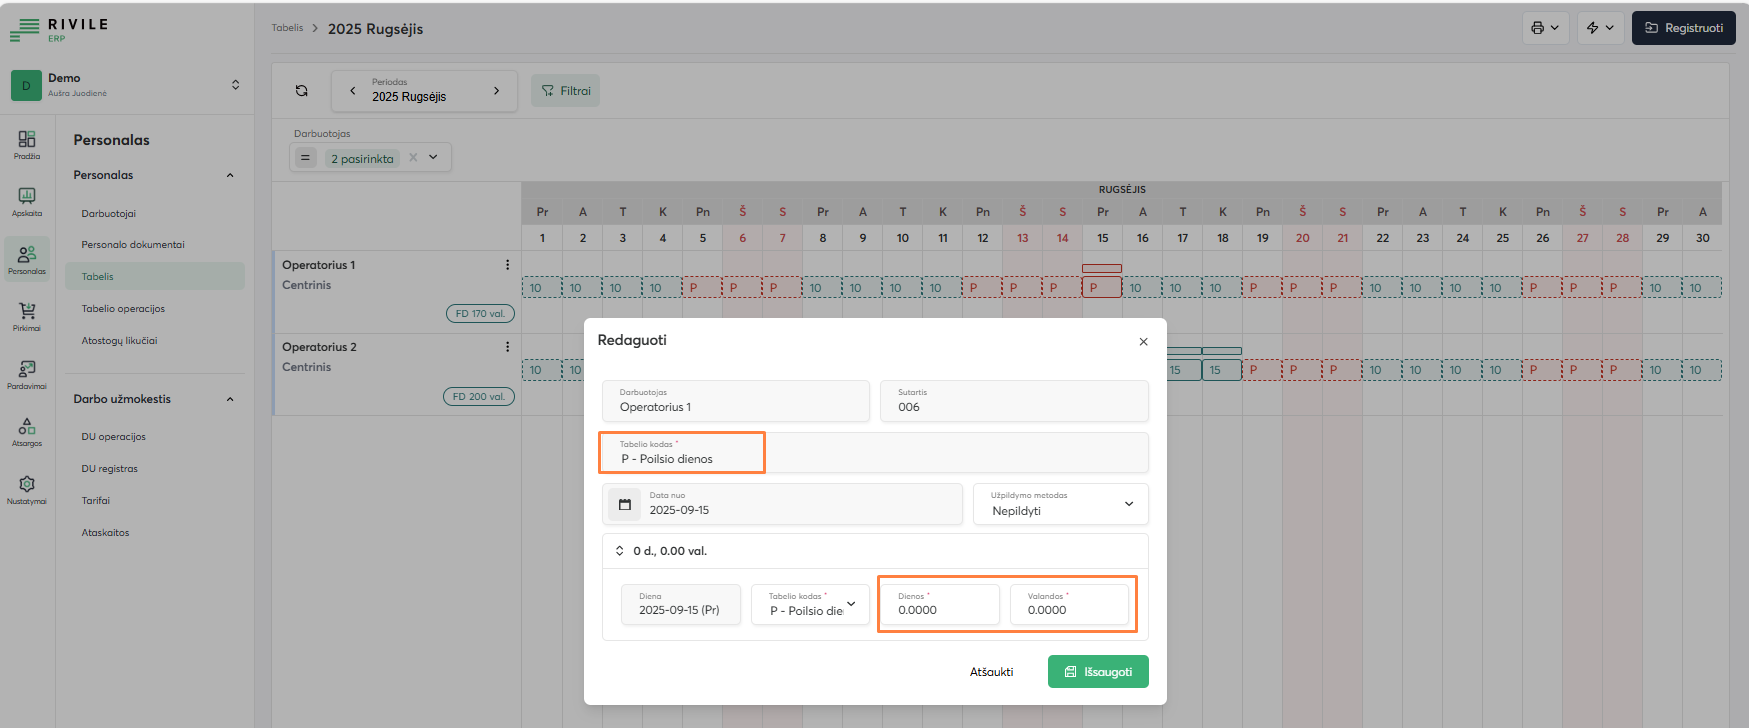Open the Apskaita sidebar icon
This screenshot has height=728, width=1749.
[x=27, y=200]
